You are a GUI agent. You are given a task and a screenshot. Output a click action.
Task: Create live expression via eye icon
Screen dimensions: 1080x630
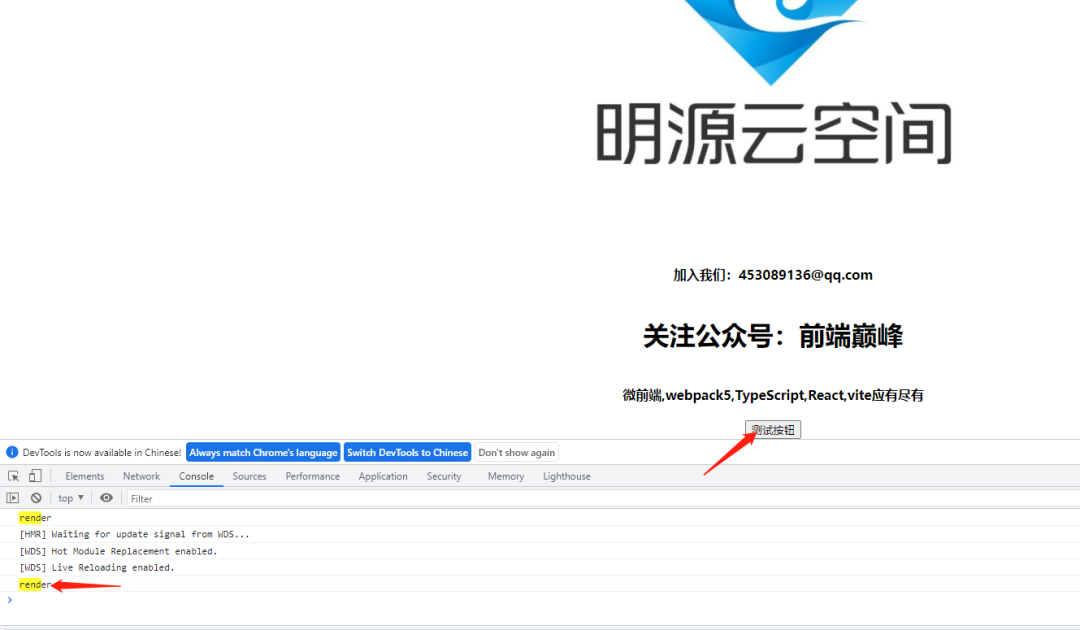[106, 498]
